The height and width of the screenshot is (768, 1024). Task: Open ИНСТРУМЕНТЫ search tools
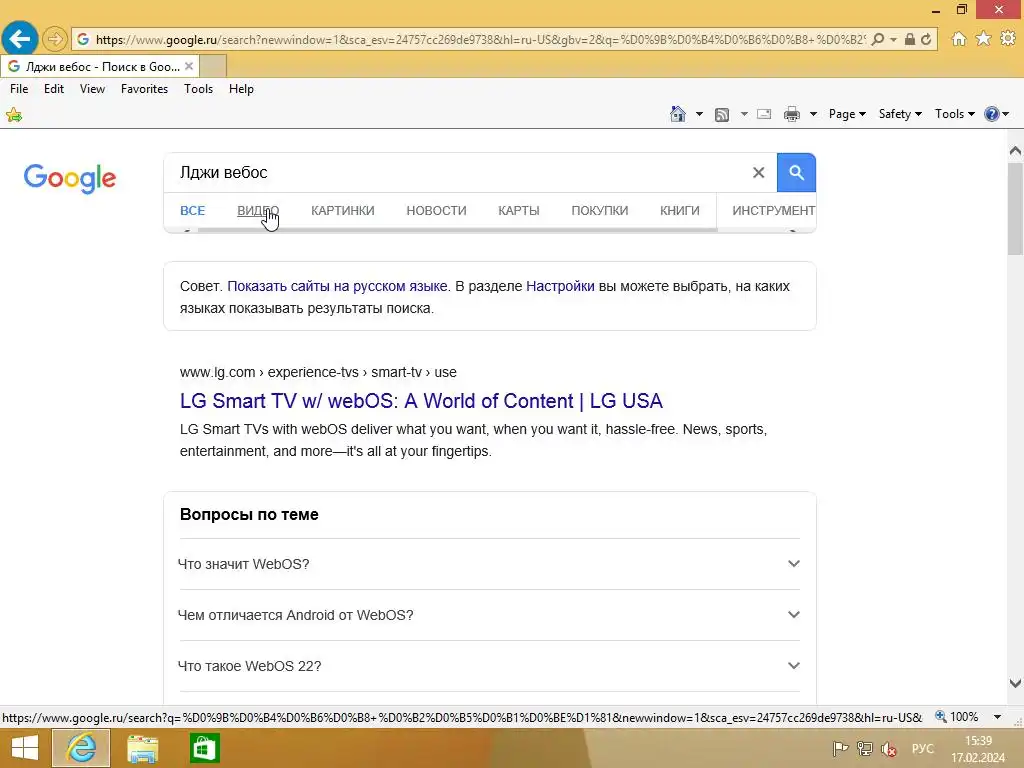click(773, 210)
